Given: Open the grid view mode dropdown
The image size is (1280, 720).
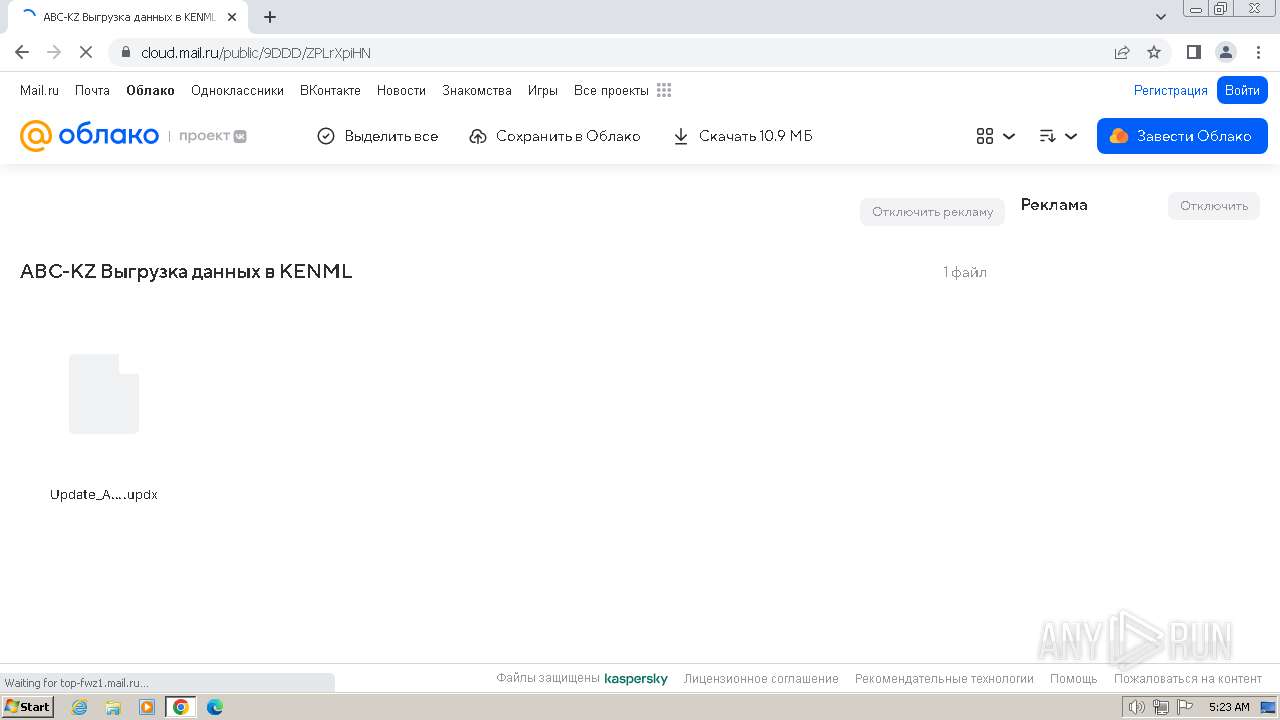Looking at the screenshot, I should coord(996,136).
